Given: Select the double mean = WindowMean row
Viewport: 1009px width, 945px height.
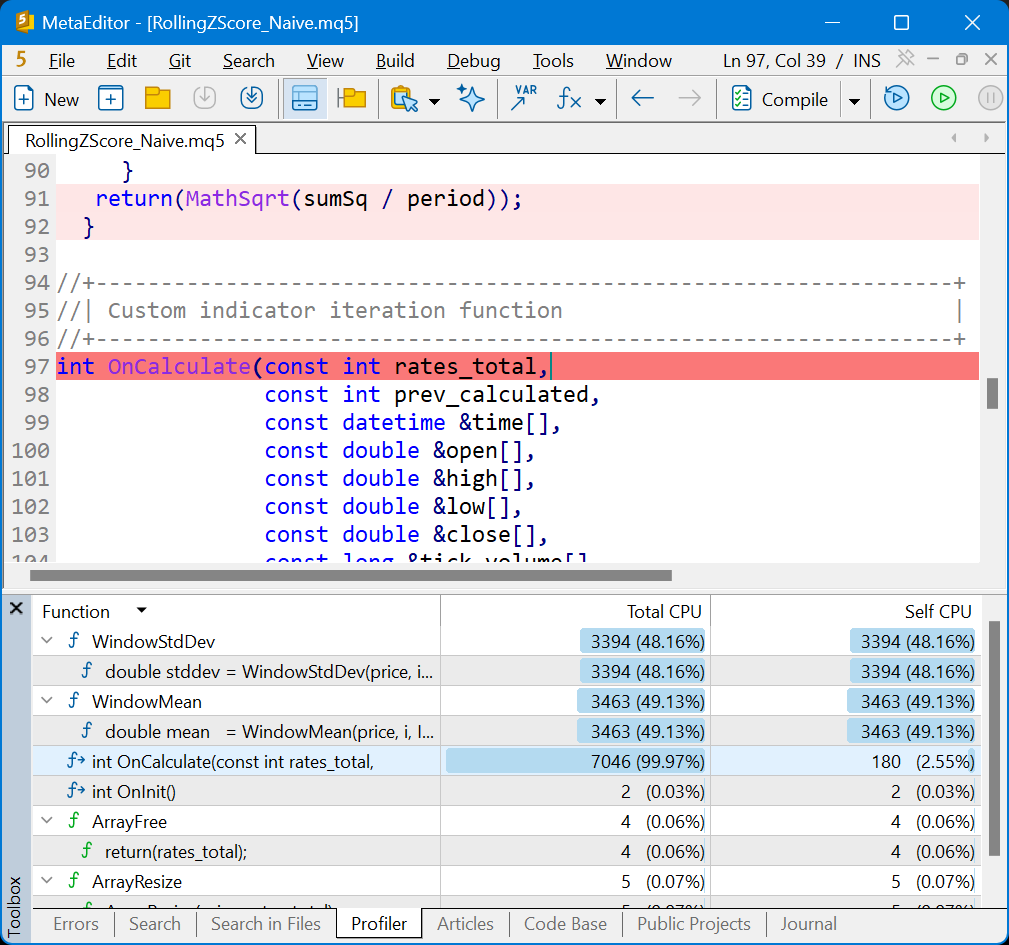Looking at the screenshot, I should point(506,731).
